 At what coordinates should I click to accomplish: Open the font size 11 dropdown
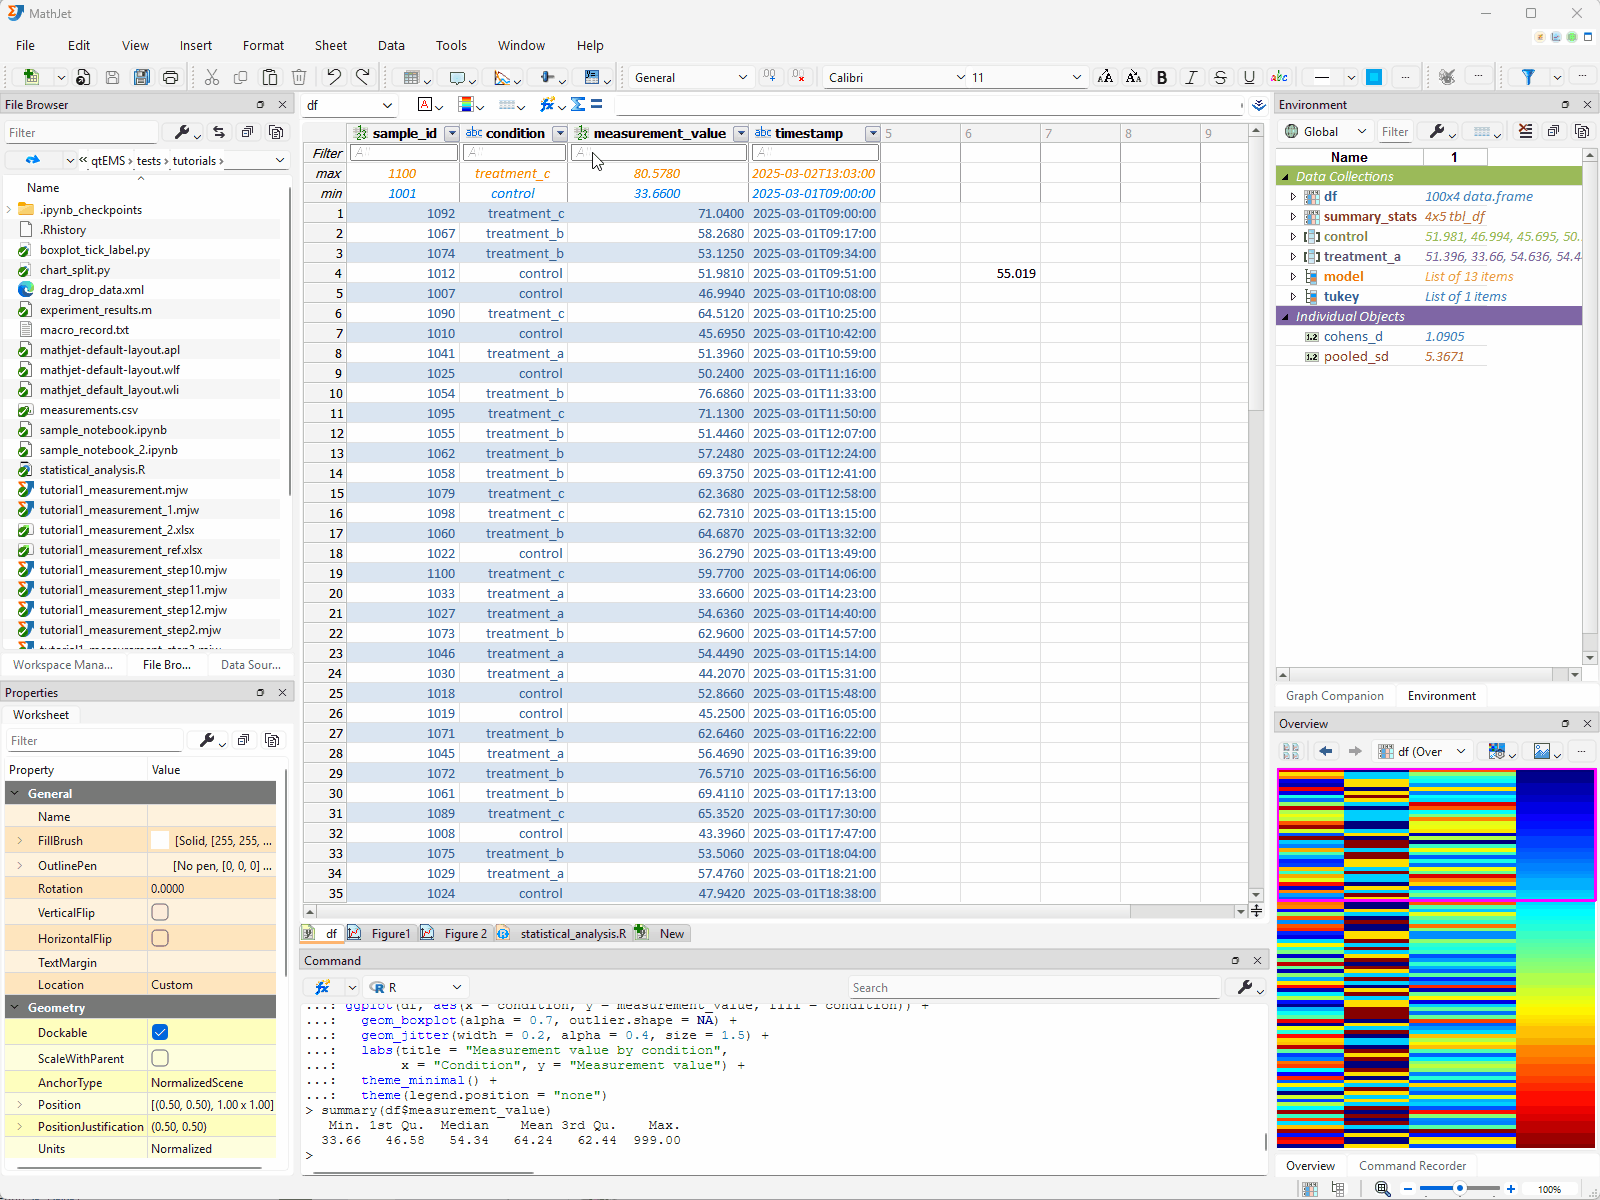[x=1027, y=77]
